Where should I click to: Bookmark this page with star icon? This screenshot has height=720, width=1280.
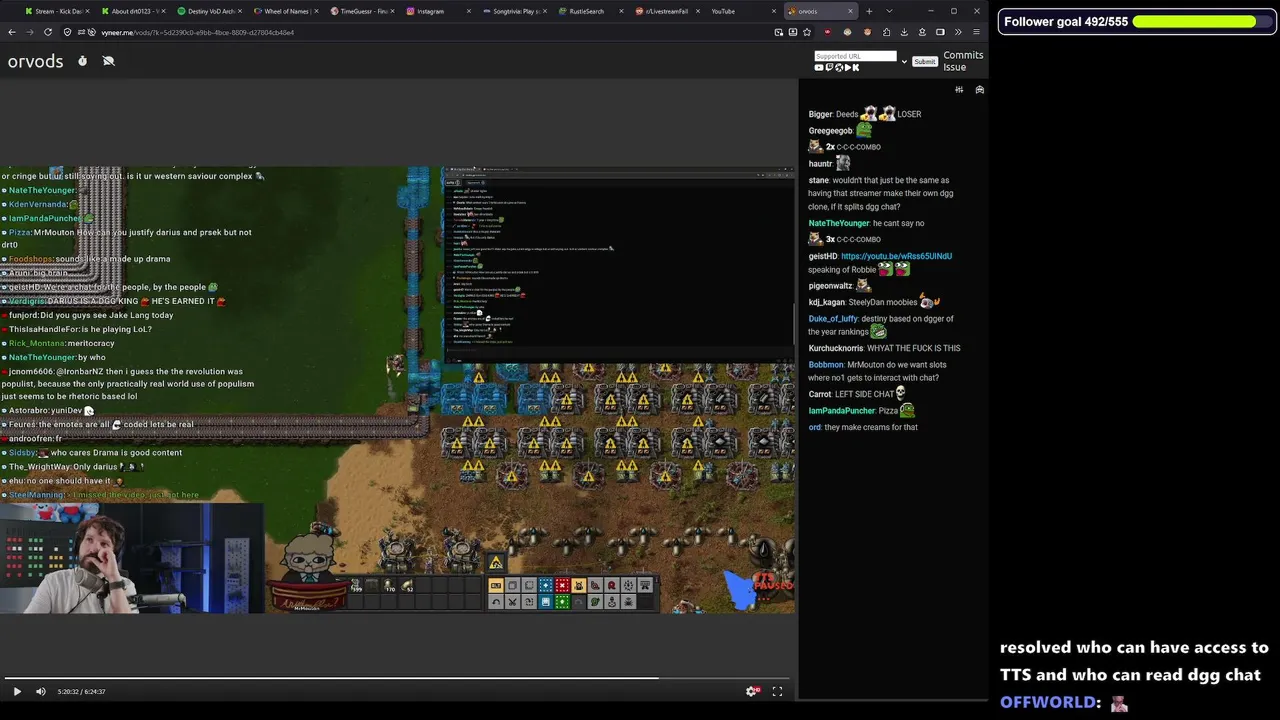(807, 32)
